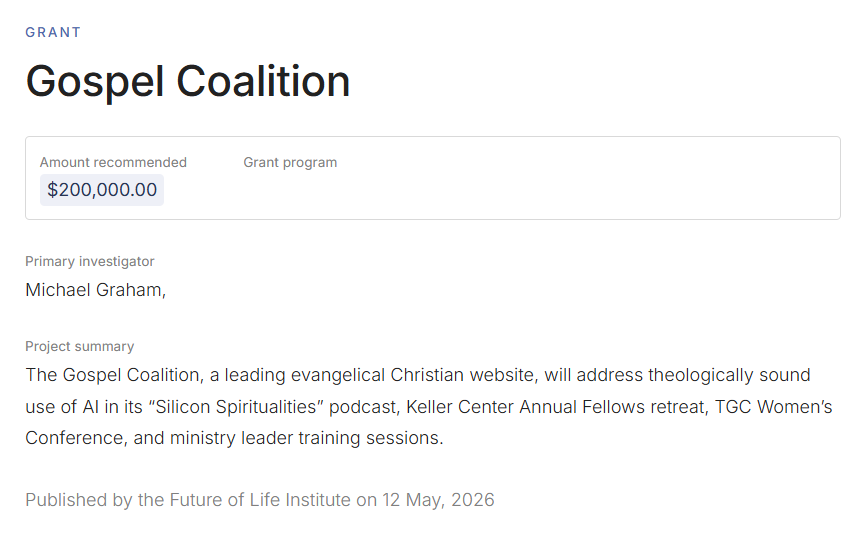This screenshot has width=868, height=534.
Task: Click the 12 May, 2026 publication date
Action: pos(438,500)
